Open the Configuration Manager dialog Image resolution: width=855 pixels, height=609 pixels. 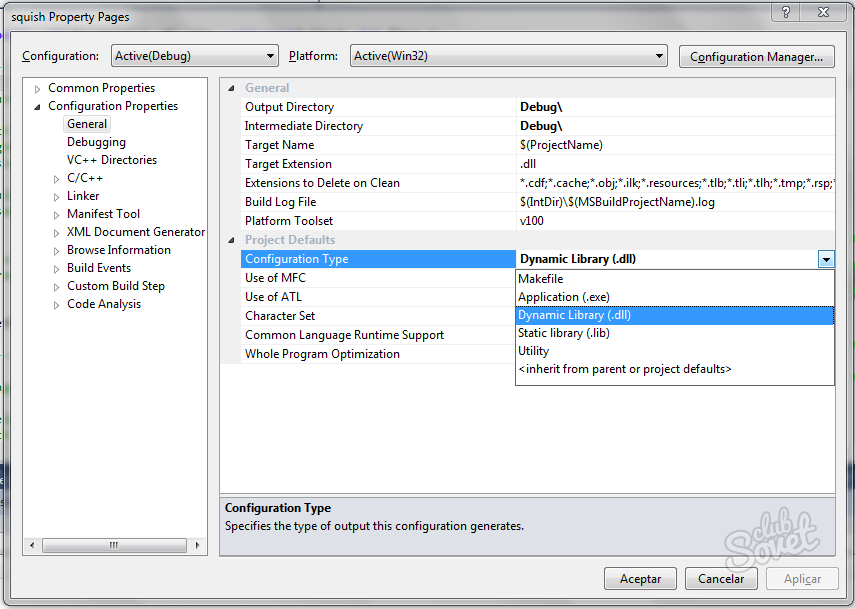[x=756, y=57]
